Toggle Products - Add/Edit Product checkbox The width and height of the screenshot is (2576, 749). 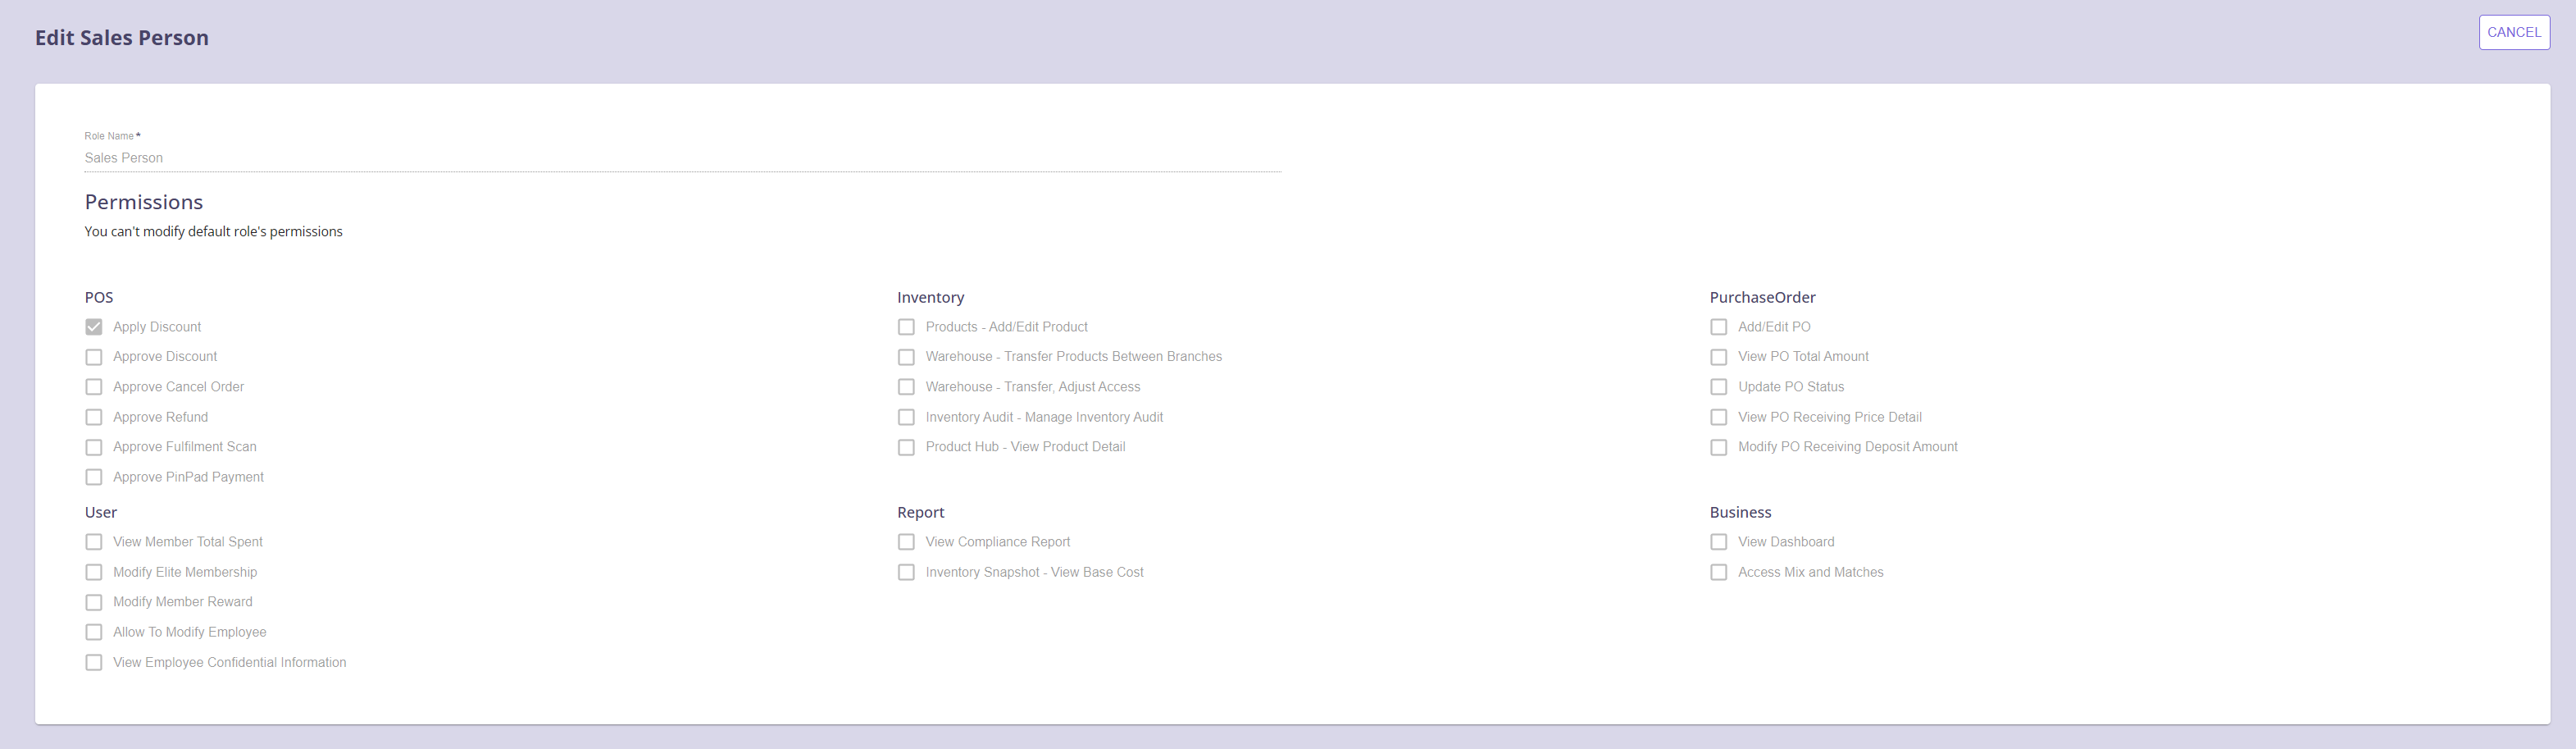pos(906,327)
